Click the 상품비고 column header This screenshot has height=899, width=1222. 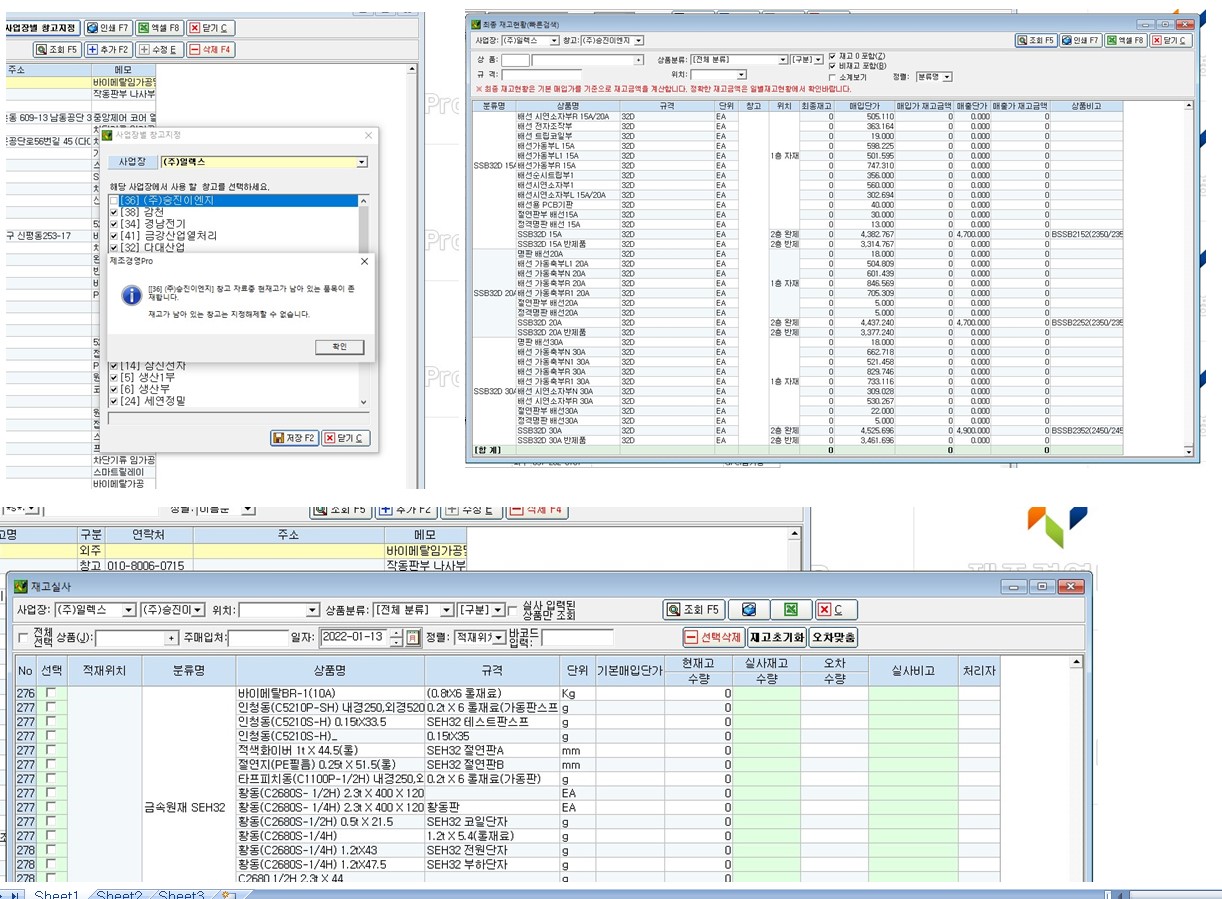click(1087, 105)
